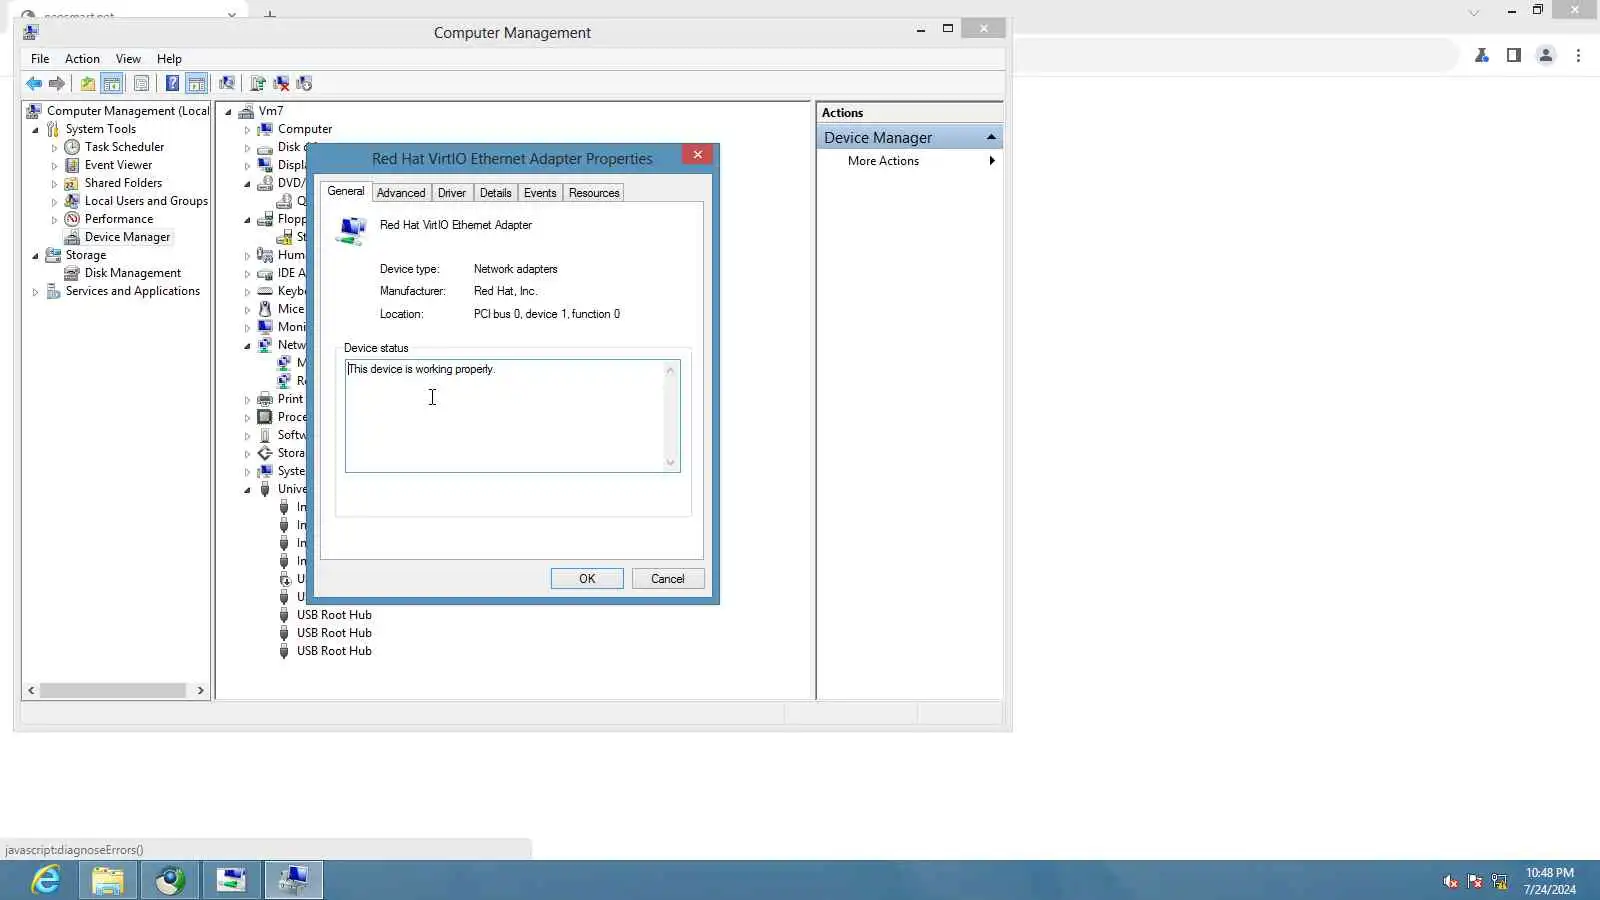Select Device Manager in the console tree
Screen dimensions: 1600x900
click(x=127, y=237)
